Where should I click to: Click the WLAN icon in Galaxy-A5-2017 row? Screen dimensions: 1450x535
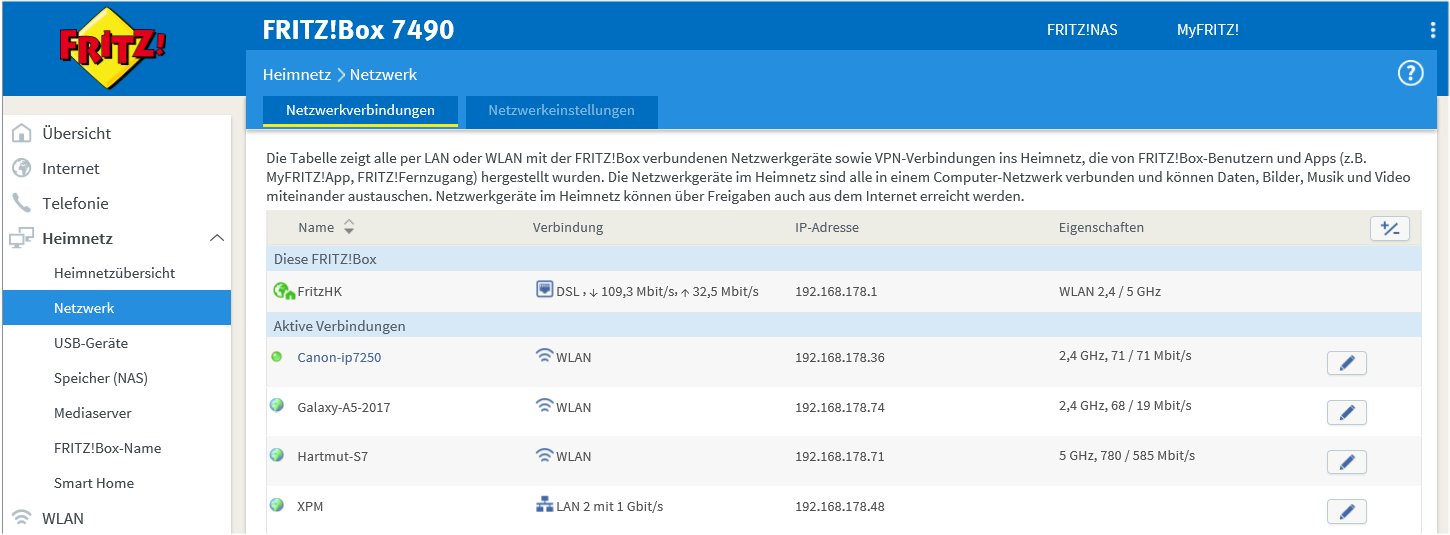[x=545, y=405]
